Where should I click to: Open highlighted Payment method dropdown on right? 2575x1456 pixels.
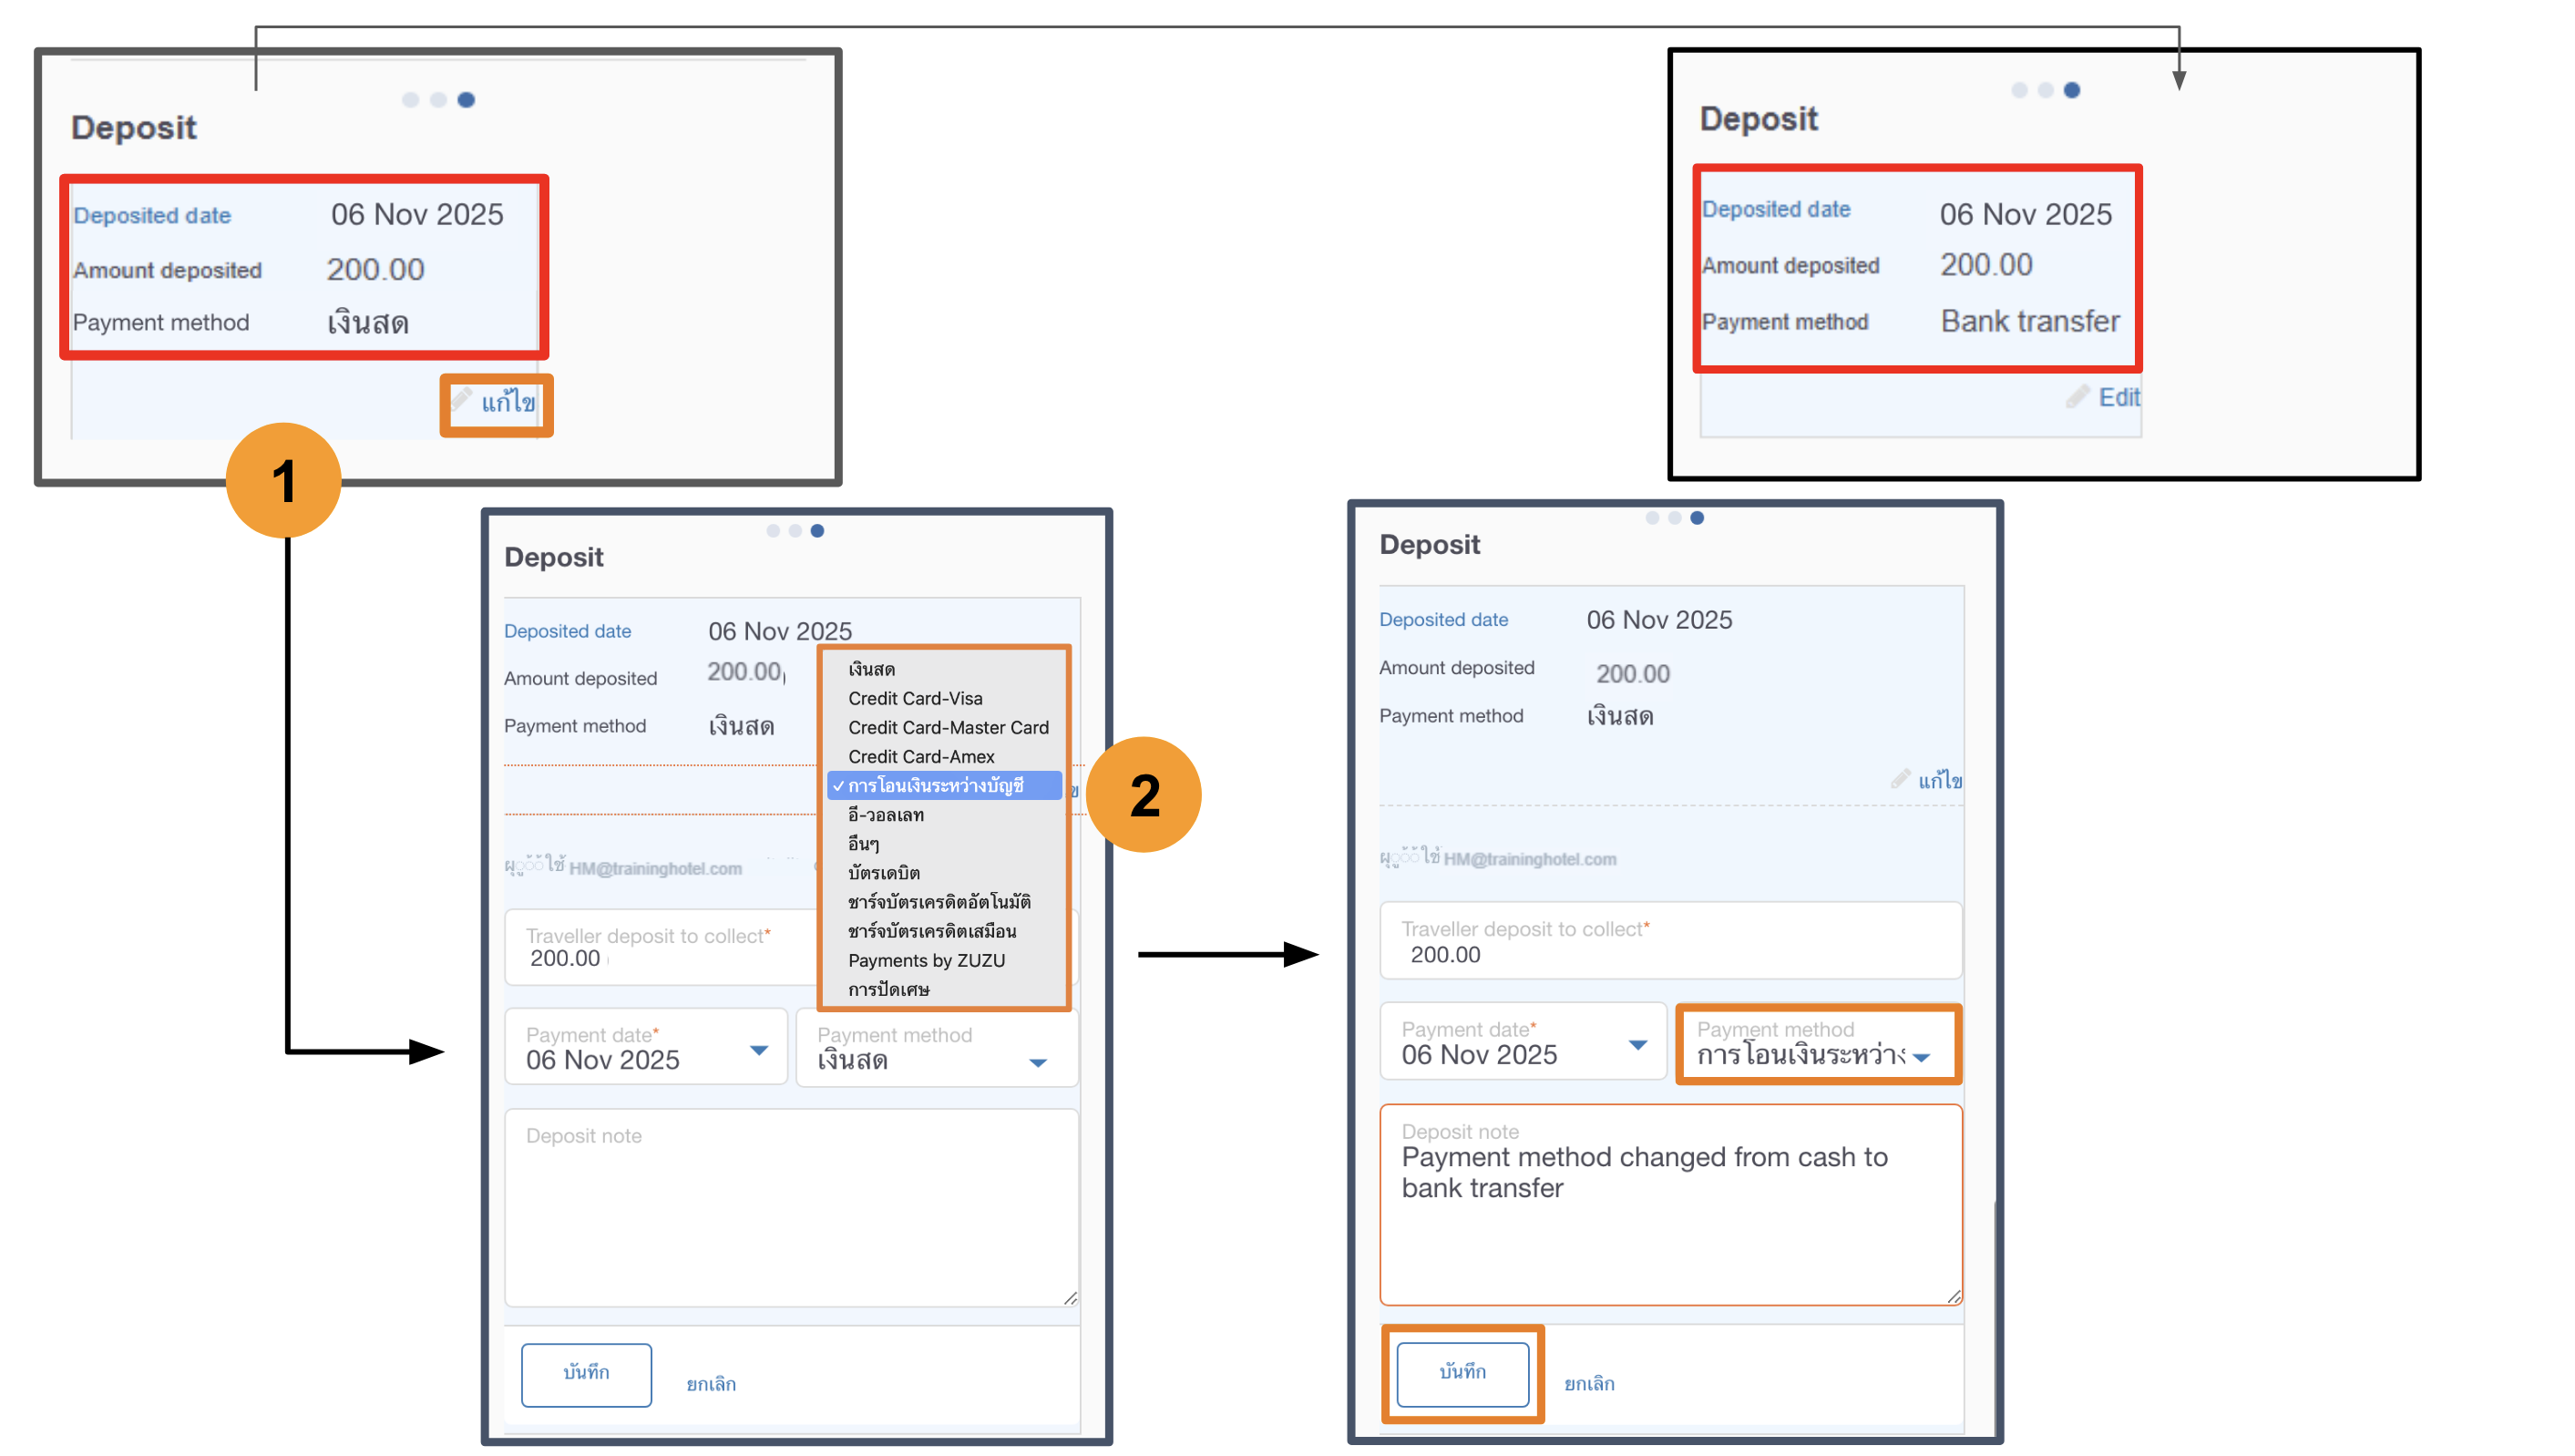(x=1921, y=1056)
